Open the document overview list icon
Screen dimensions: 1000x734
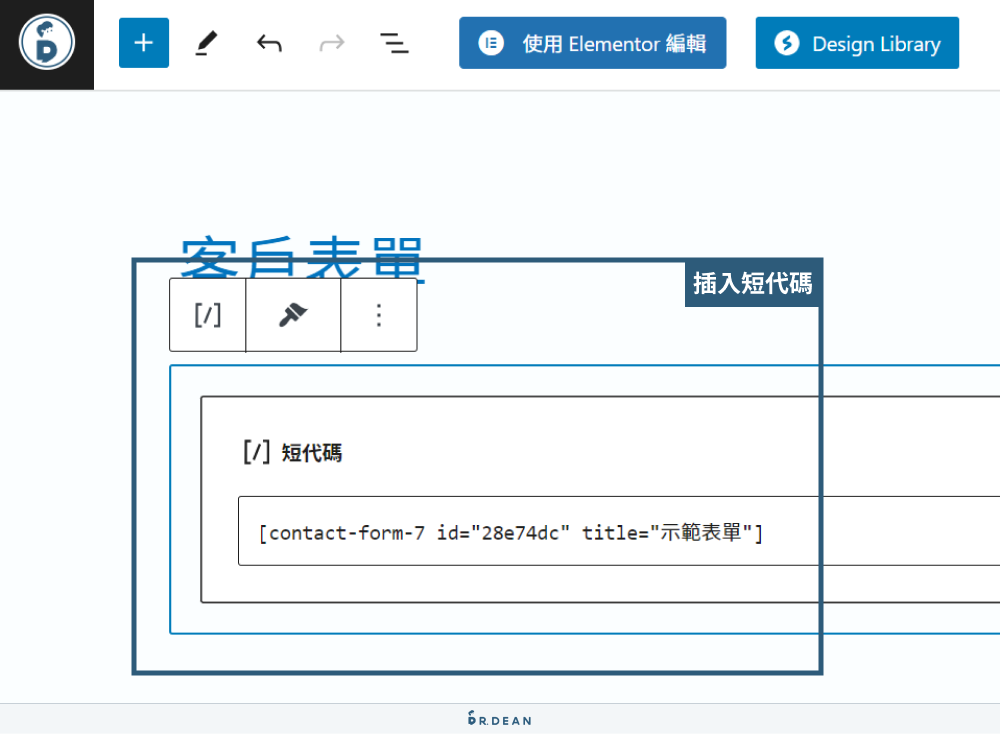[x=394, y=42]
